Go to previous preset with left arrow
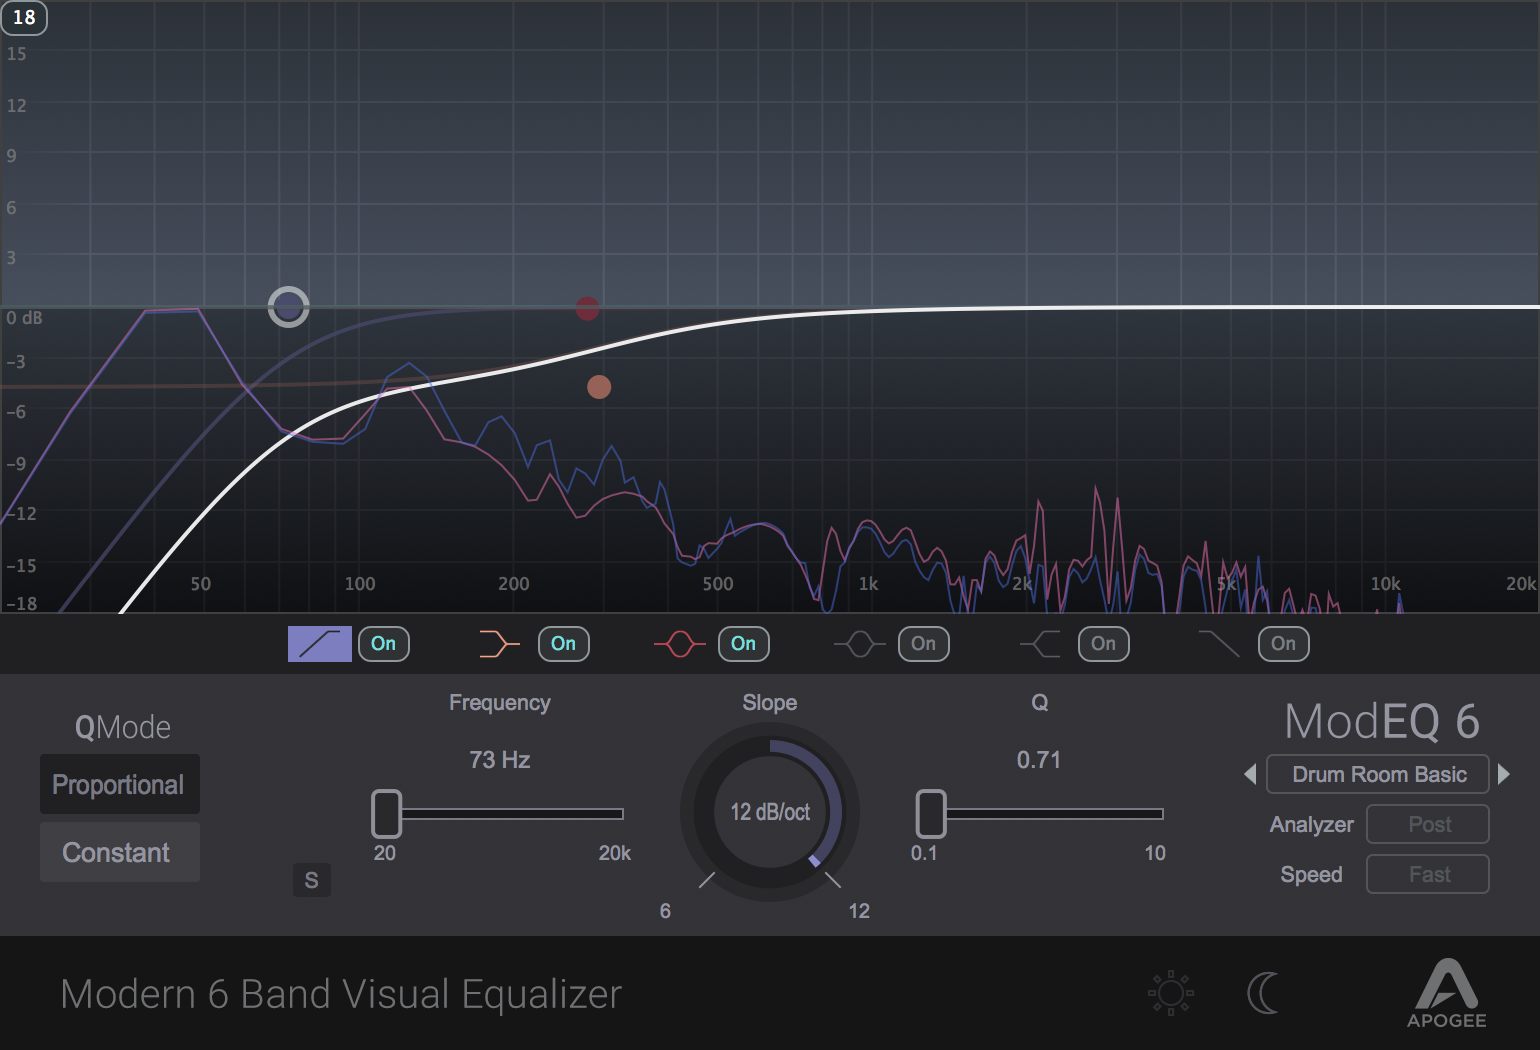 (x=1249, y=773)
